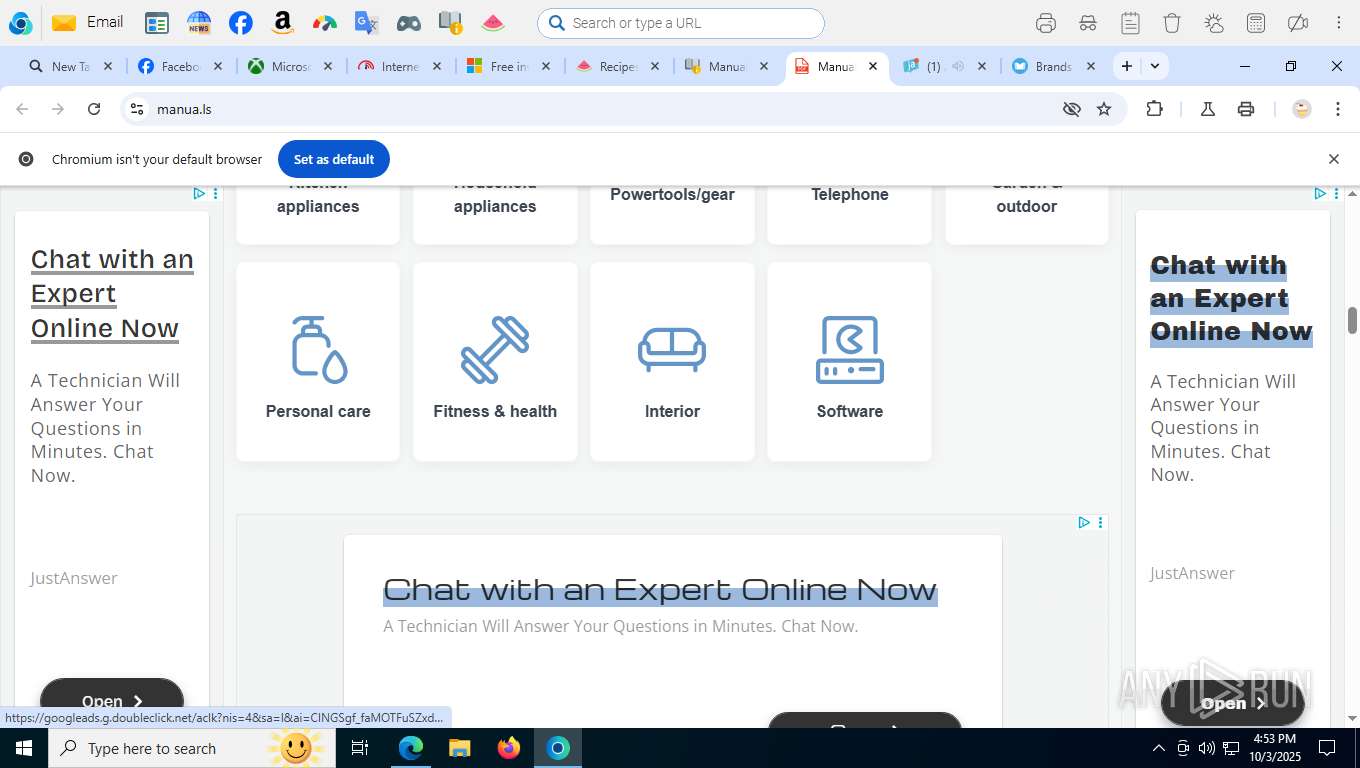Open the Chromium three-dot menu
Viewport: 1360px width, 768px height.
[1338, 109]
